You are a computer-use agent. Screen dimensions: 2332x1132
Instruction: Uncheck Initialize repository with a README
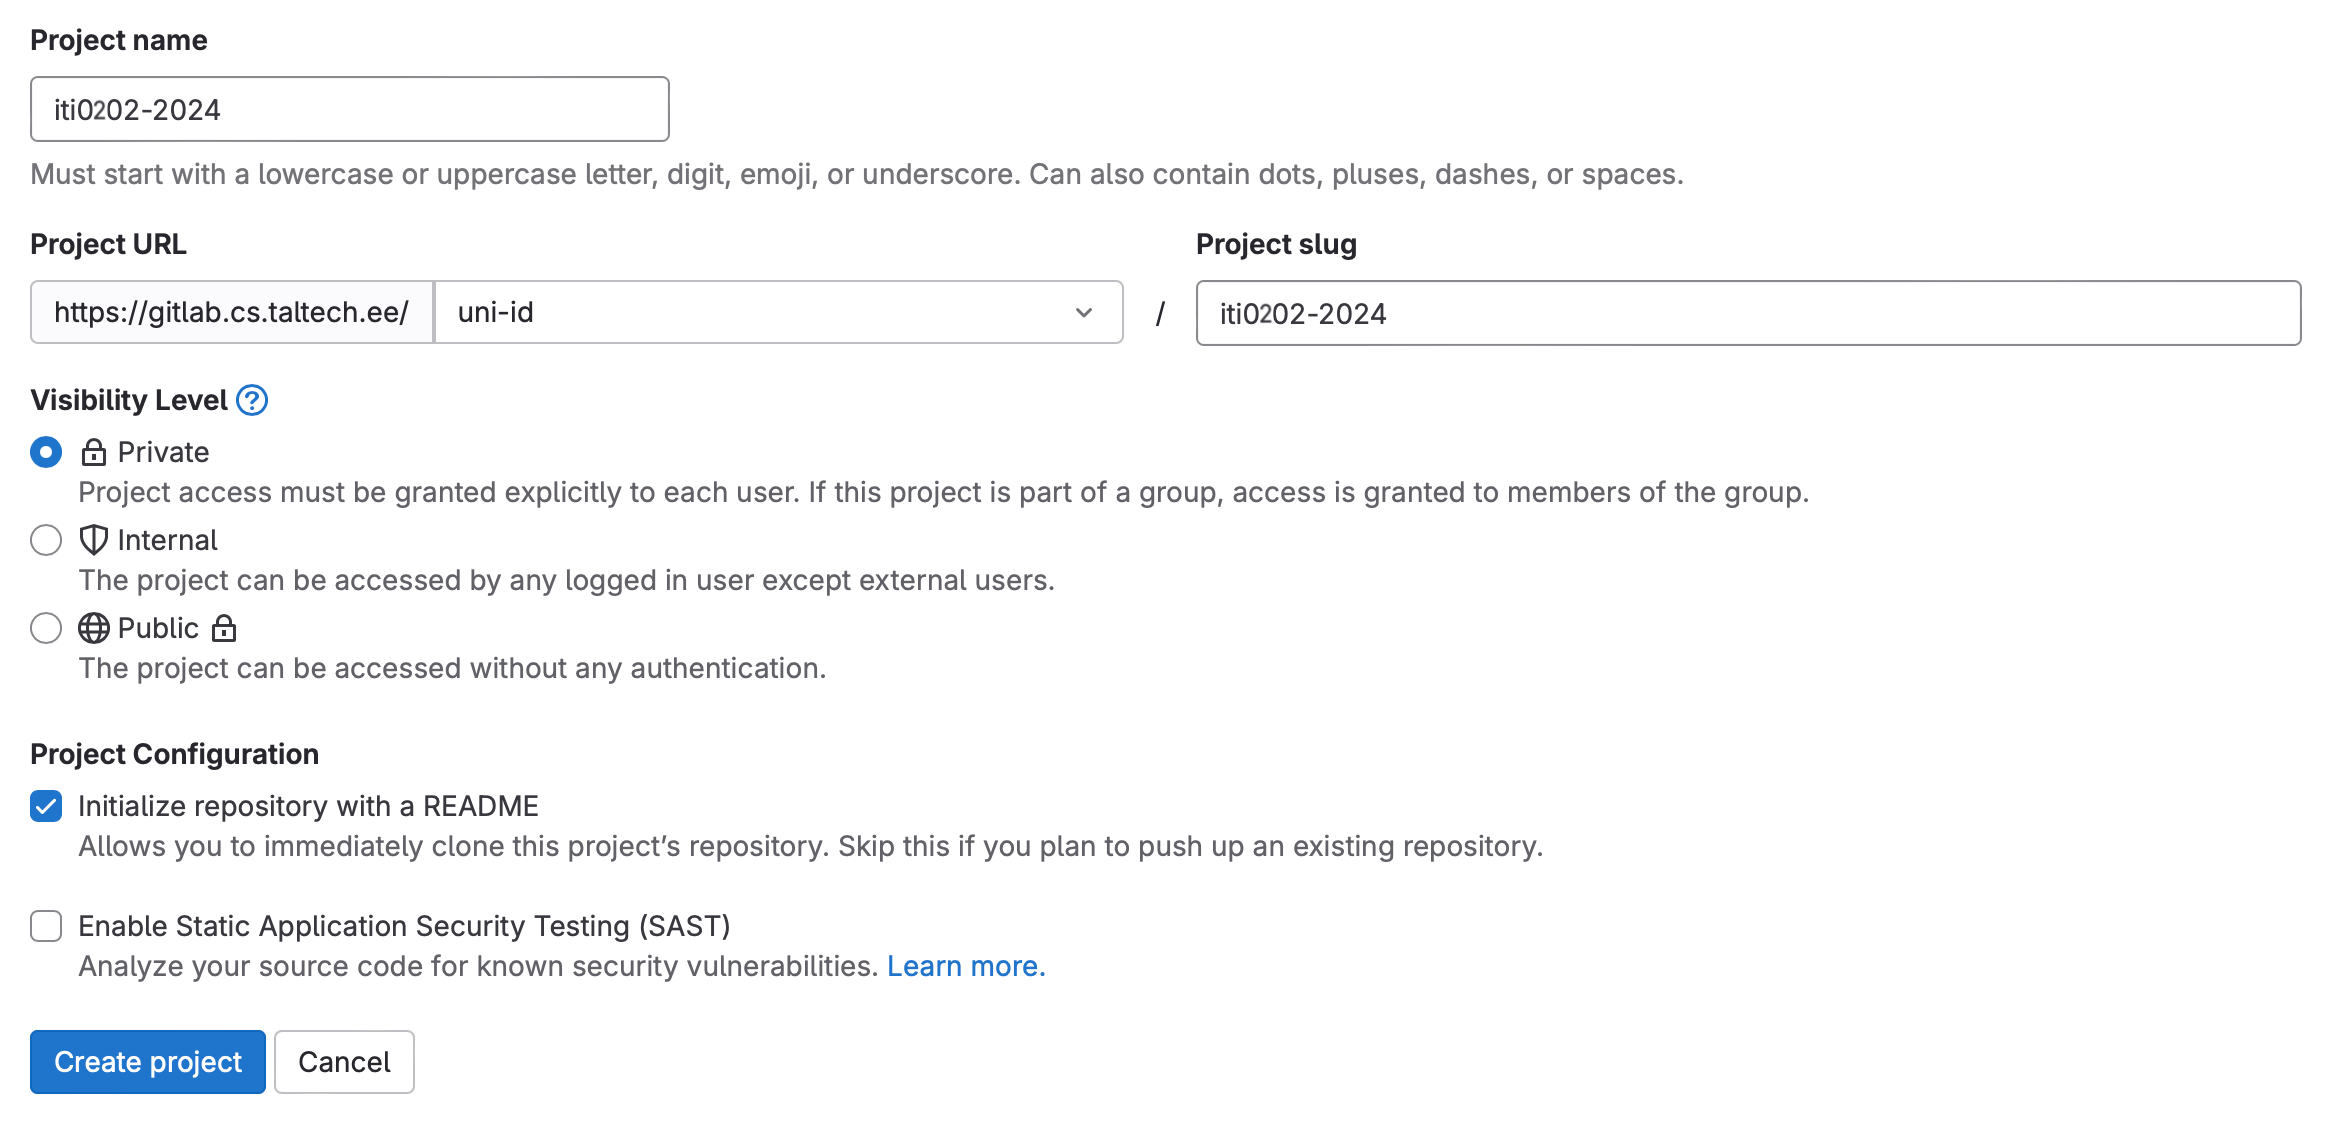coord(46,806)
